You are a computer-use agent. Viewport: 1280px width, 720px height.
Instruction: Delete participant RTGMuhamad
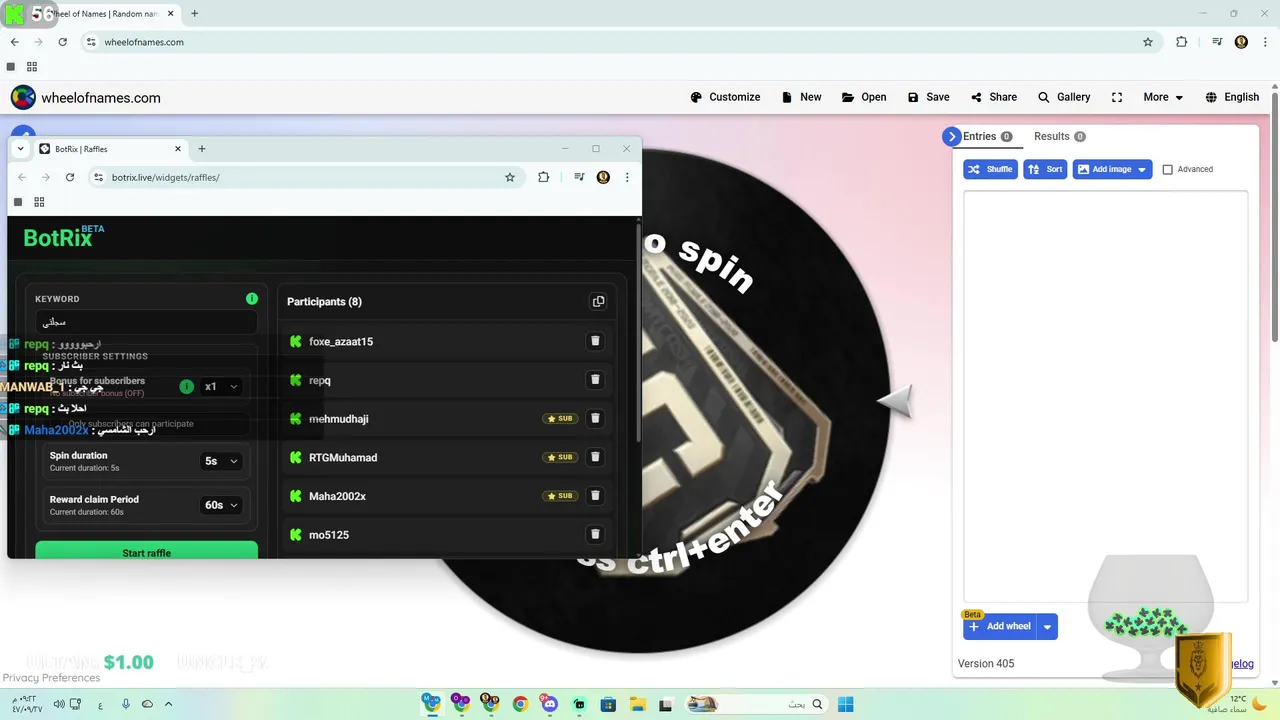tap(595, 457)
